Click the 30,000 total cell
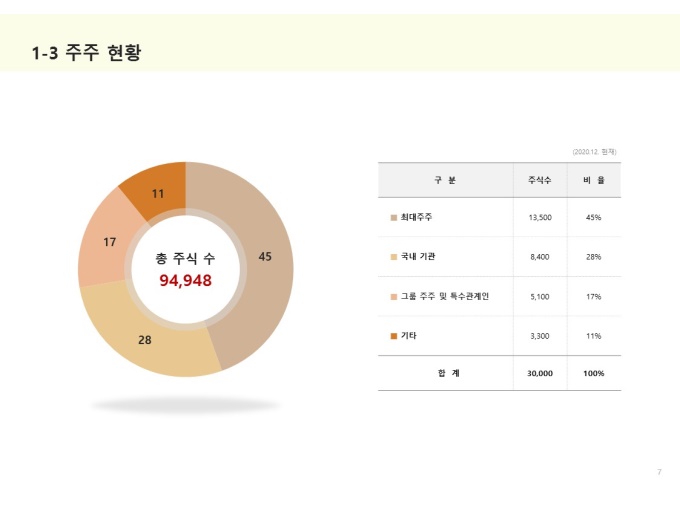 pyautogui.click(x=540, y=373)
